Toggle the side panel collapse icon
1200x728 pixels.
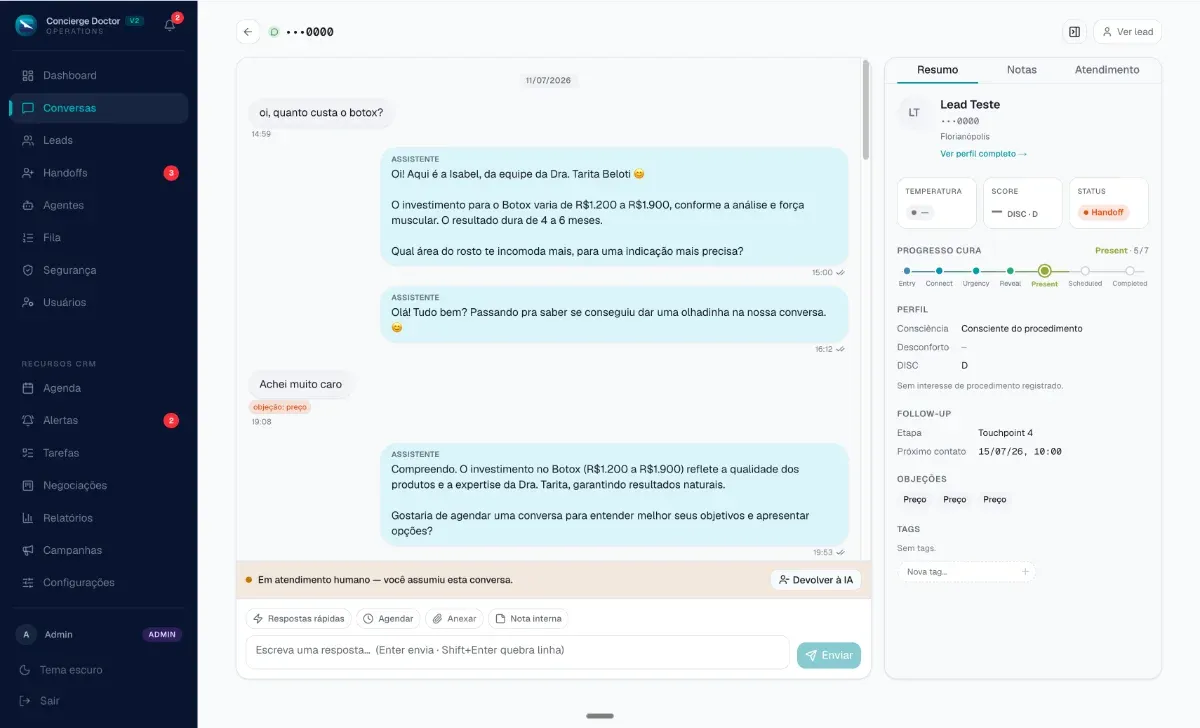coord(1074,32)
